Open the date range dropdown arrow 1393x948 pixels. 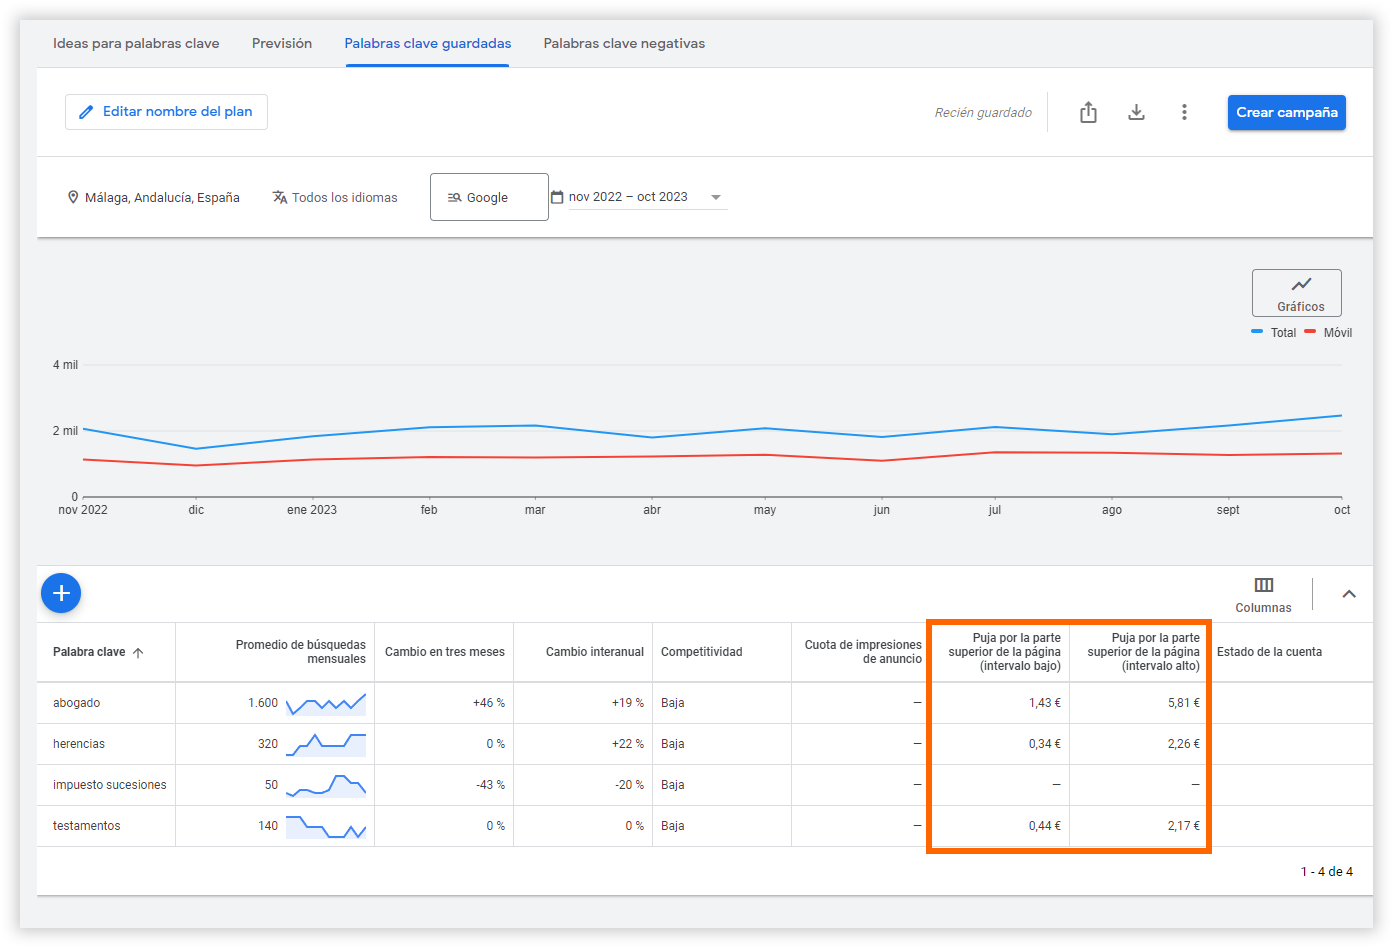pos(715,198)
